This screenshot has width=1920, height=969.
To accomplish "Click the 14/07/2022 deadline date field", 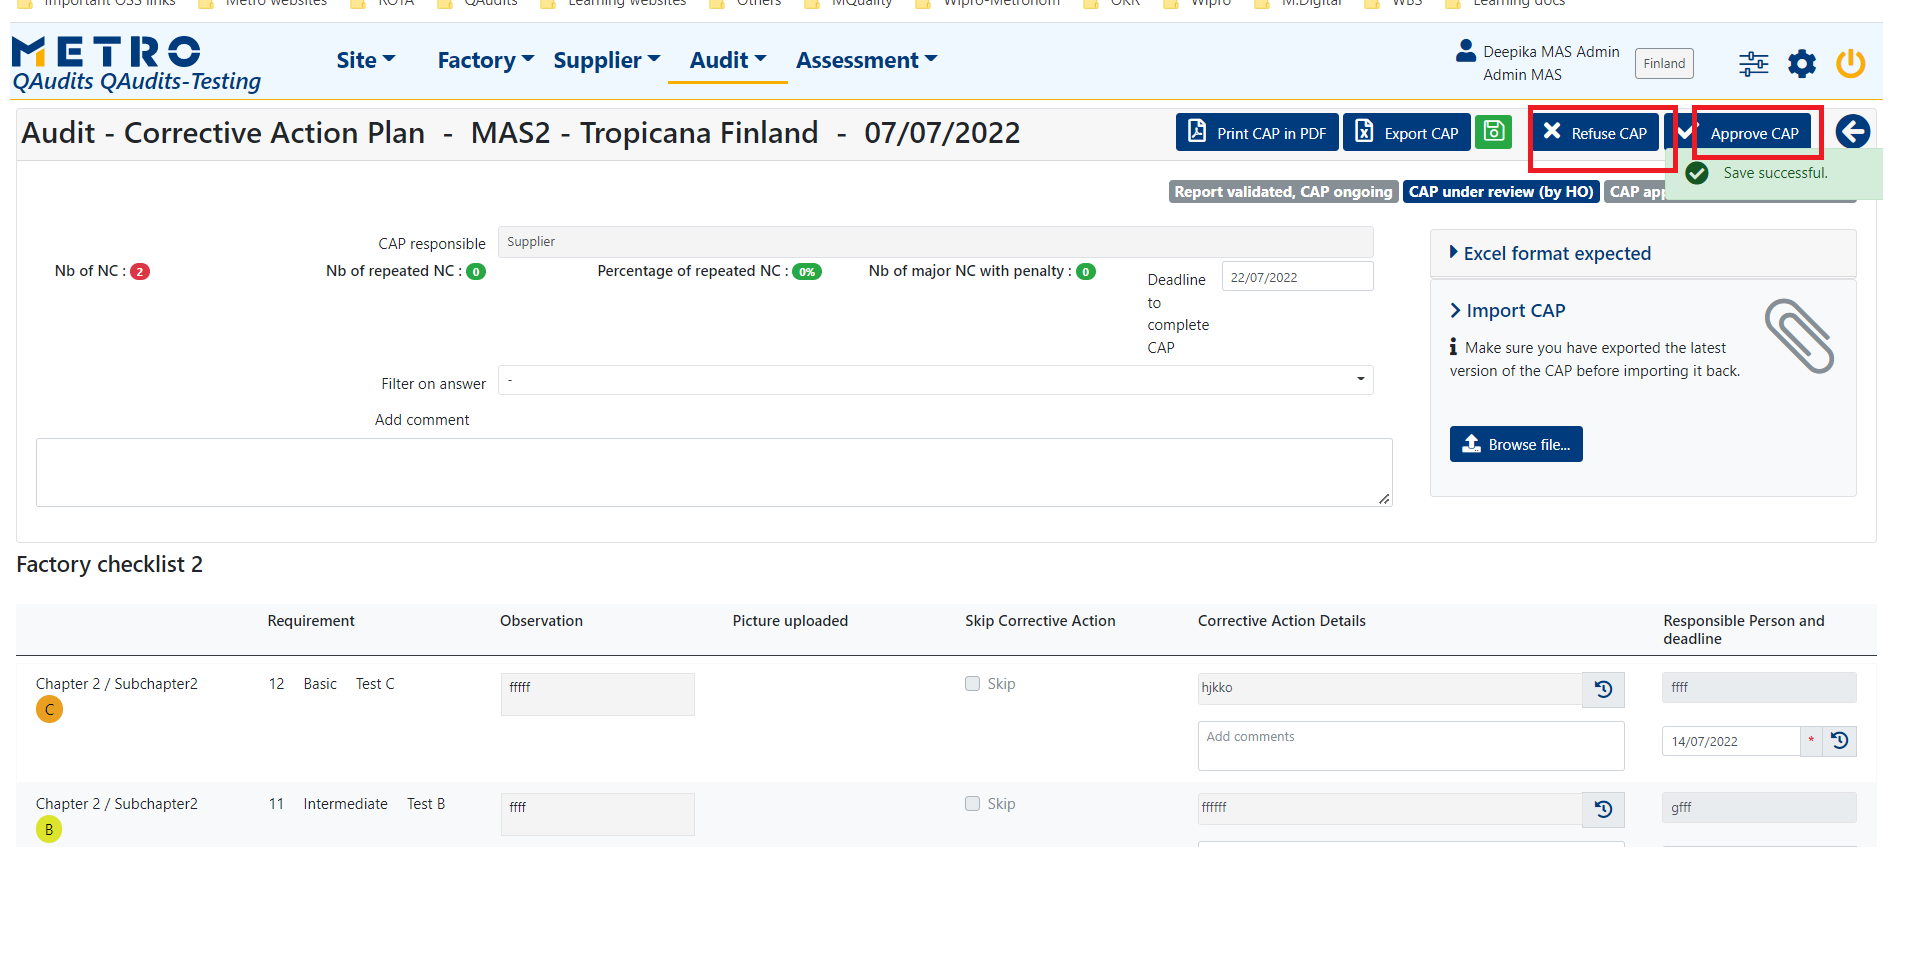I will (1731, 741).
